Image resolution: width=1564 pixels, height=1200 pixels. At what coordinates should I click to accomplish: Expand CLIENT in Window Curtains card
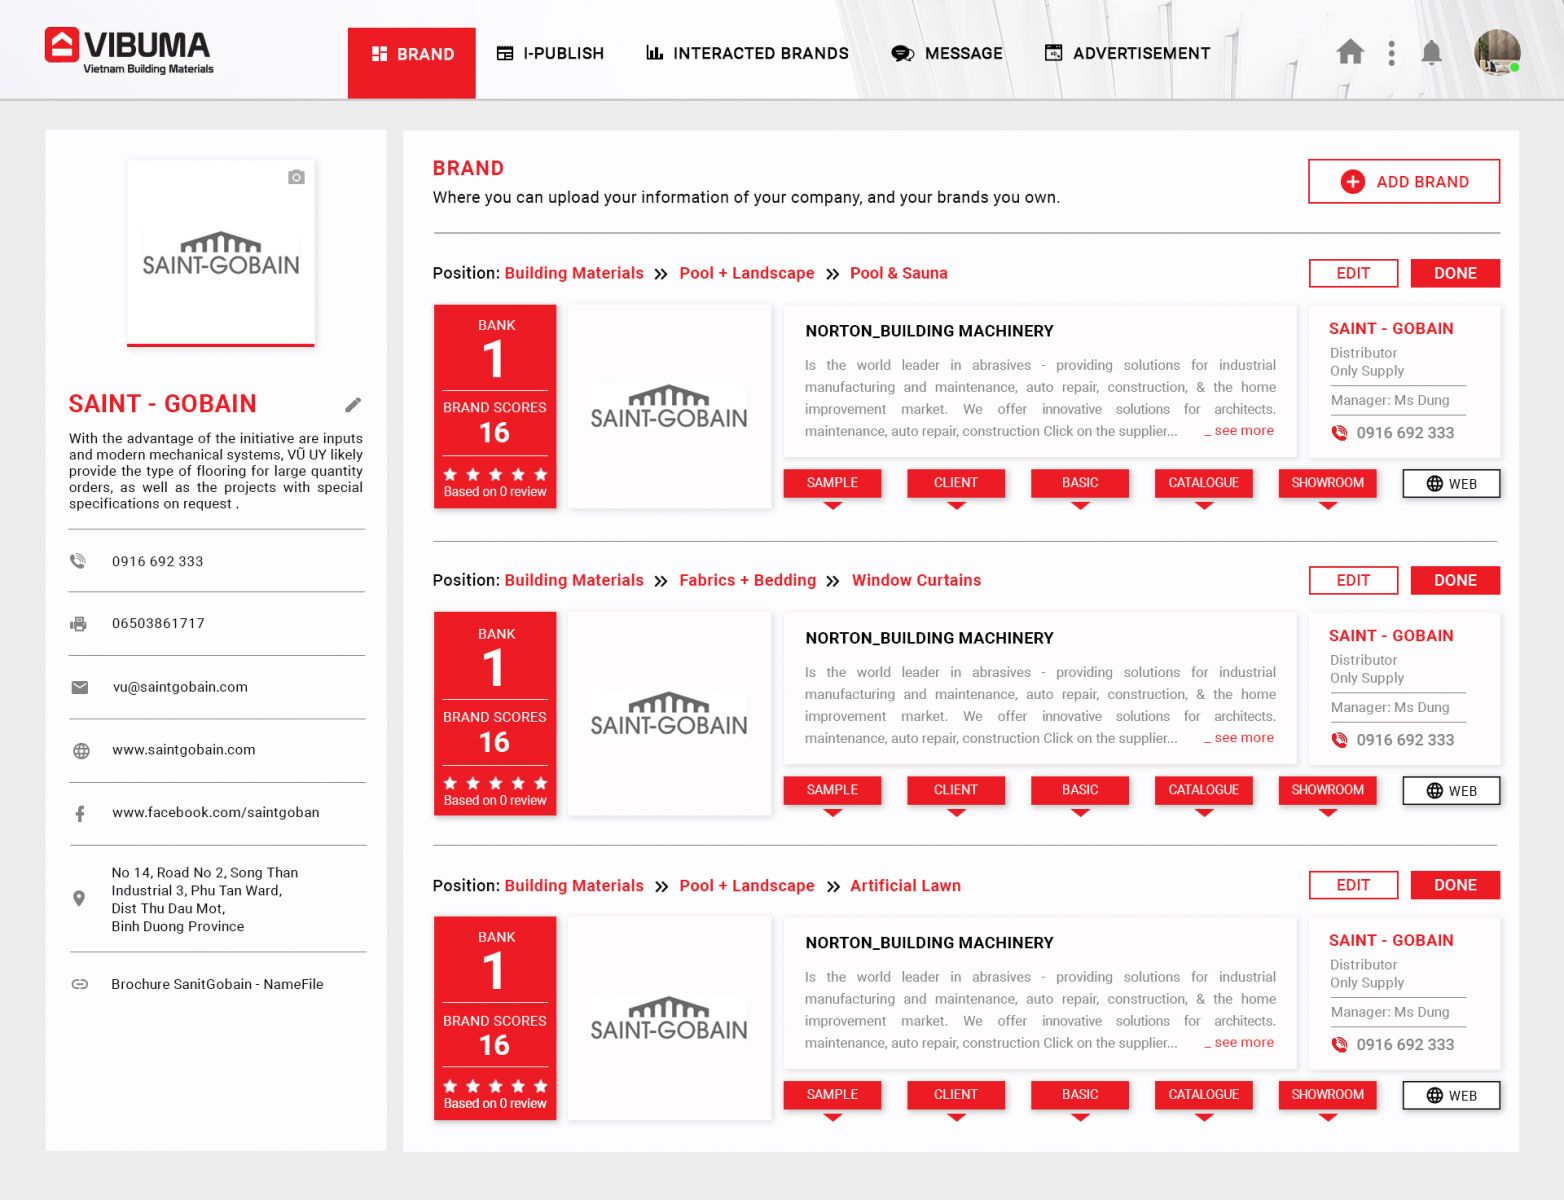(956, 791)
